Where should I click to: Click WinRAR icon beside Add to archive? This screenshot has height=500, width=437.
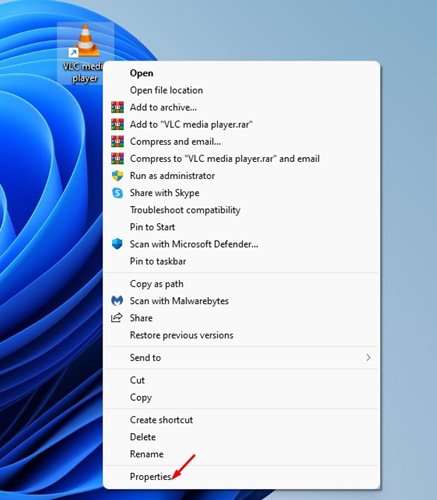[117, 107]
